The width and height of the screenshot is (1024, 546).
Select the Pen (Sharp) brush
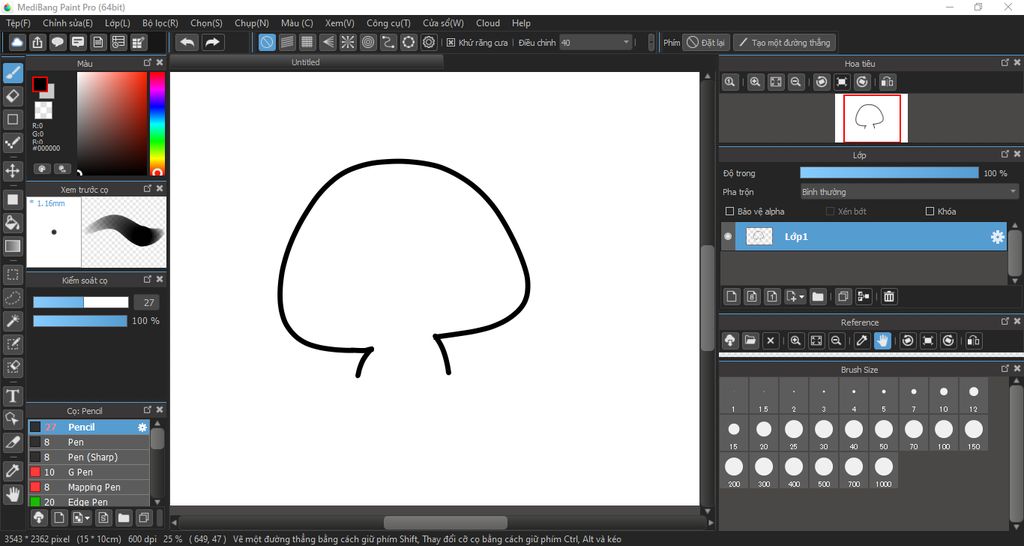[x=89, y=457]
